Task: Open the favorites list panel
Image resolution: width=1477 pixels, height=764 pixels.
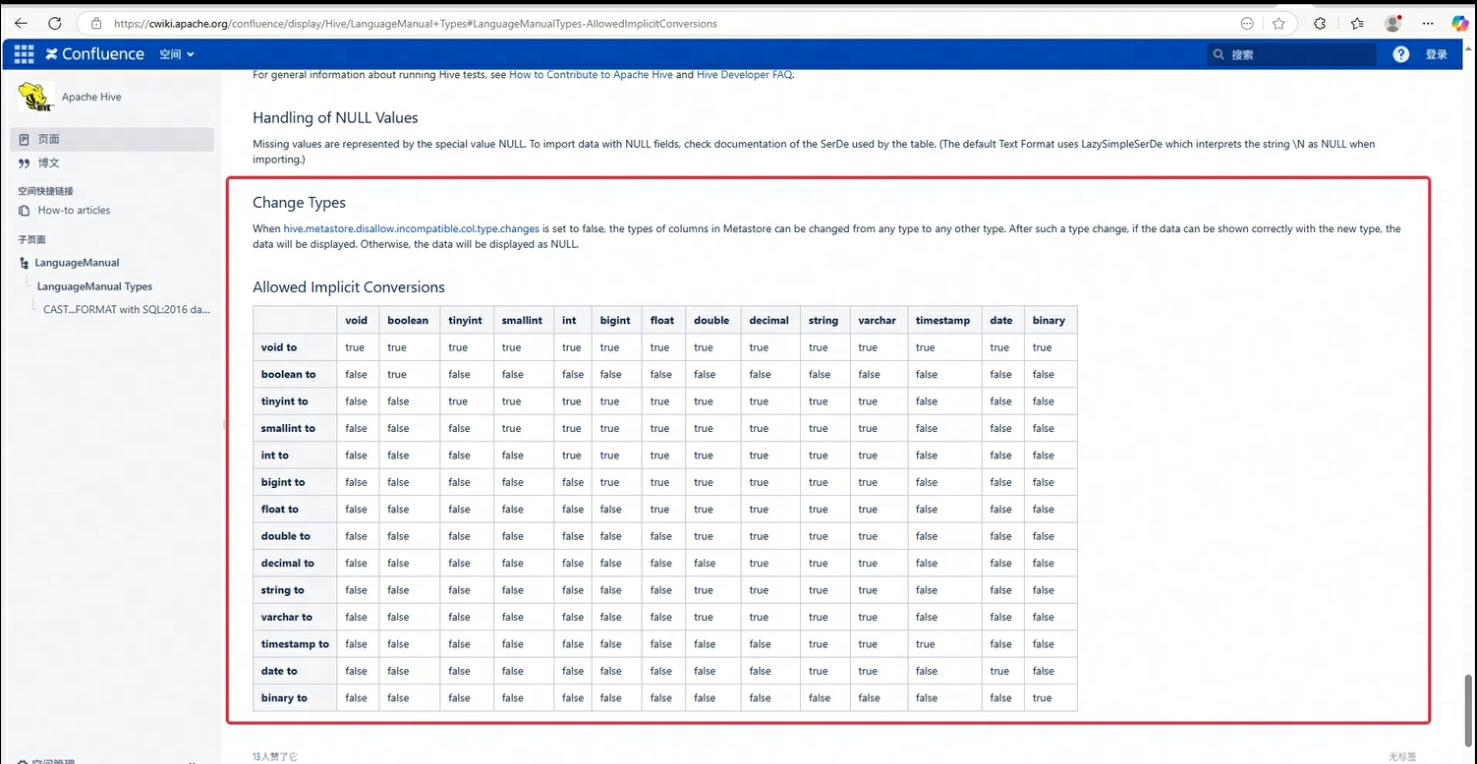Action: click(x=1357, y=23)
